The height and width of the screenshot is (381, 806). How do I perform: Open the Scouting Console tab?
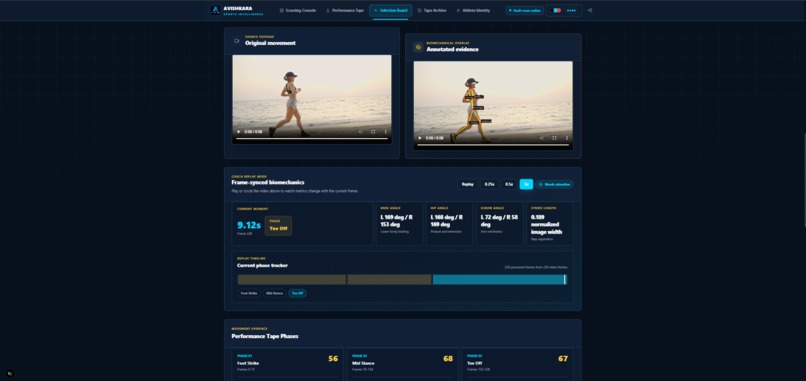point(298,10)
